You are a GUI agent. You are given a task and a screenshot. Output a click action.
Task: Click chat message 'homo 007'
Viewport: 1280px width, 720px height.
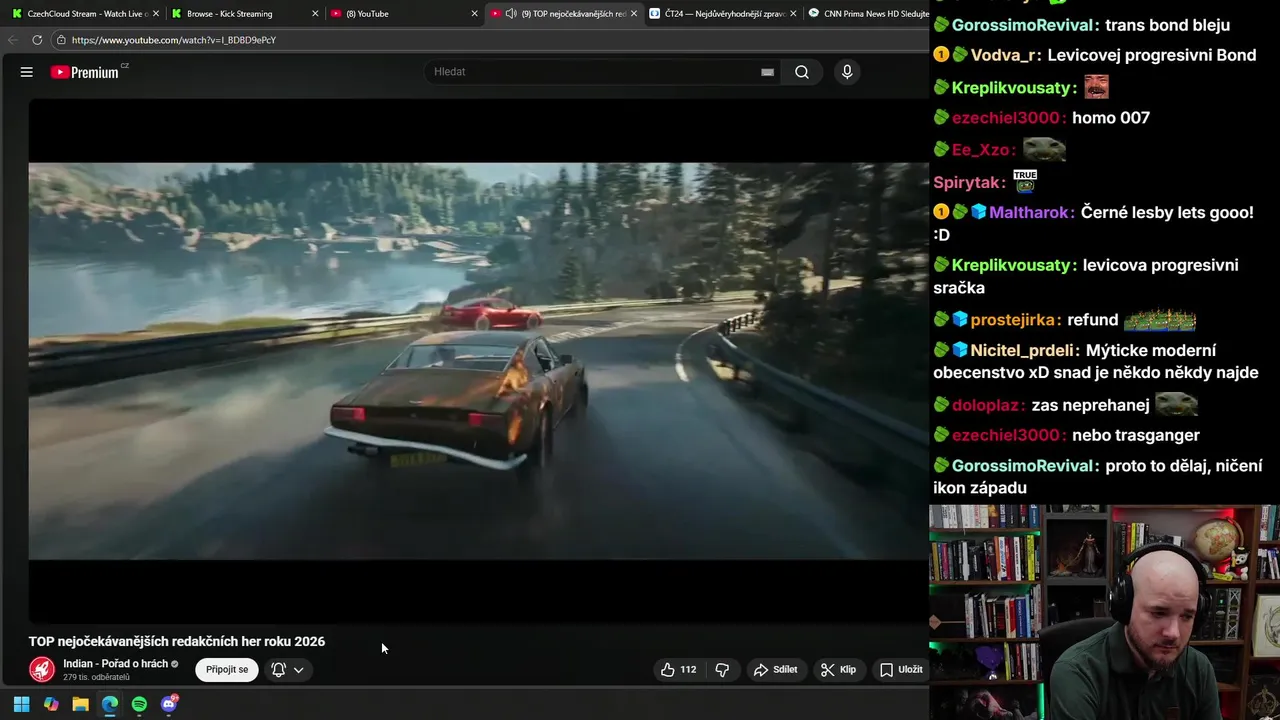1111,118
